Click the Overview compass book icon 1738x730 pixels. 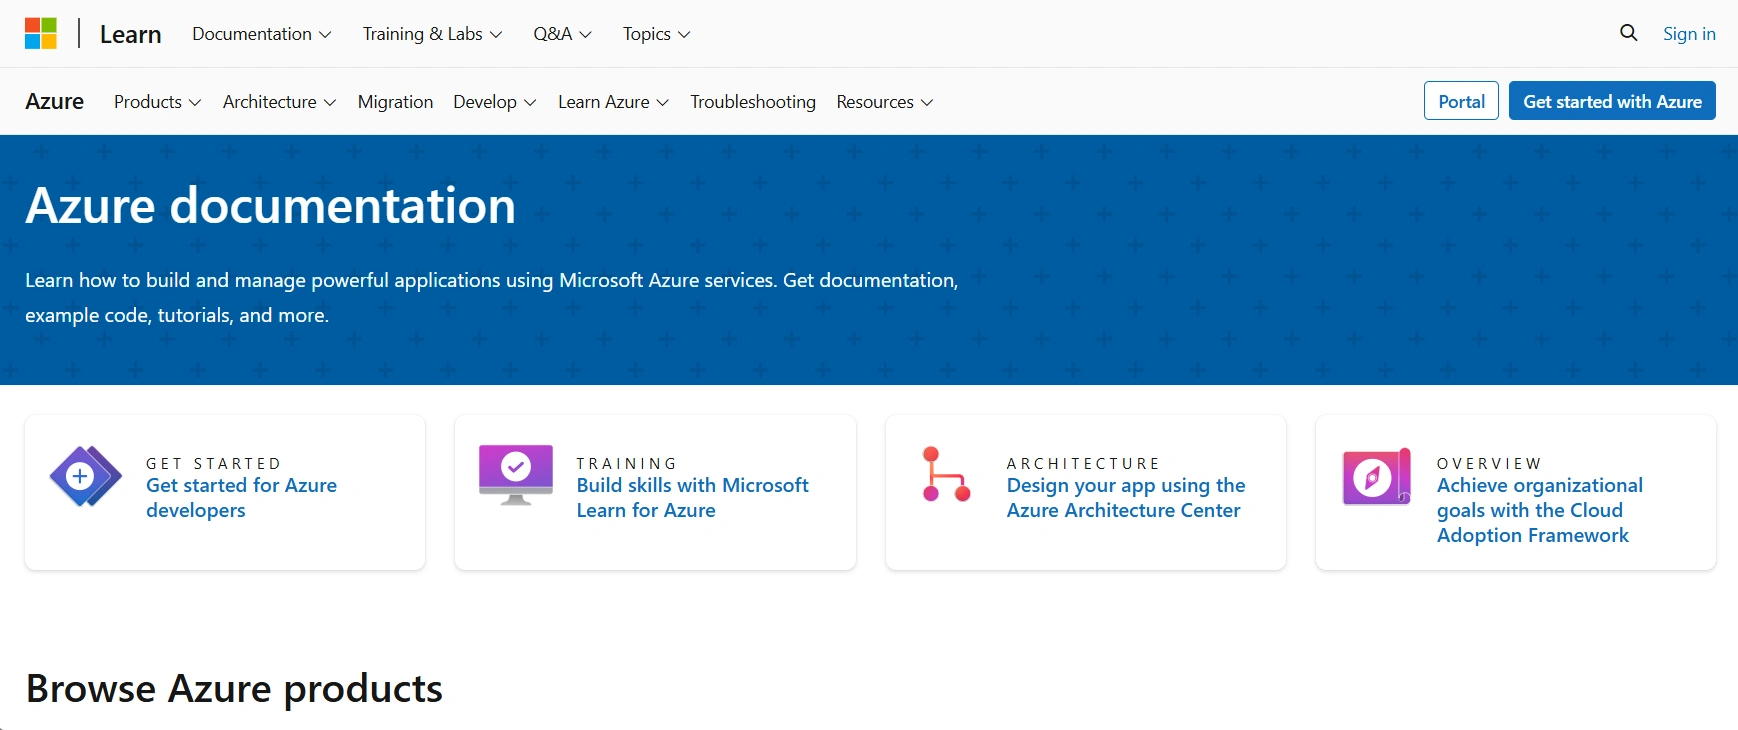[1377, 476]
